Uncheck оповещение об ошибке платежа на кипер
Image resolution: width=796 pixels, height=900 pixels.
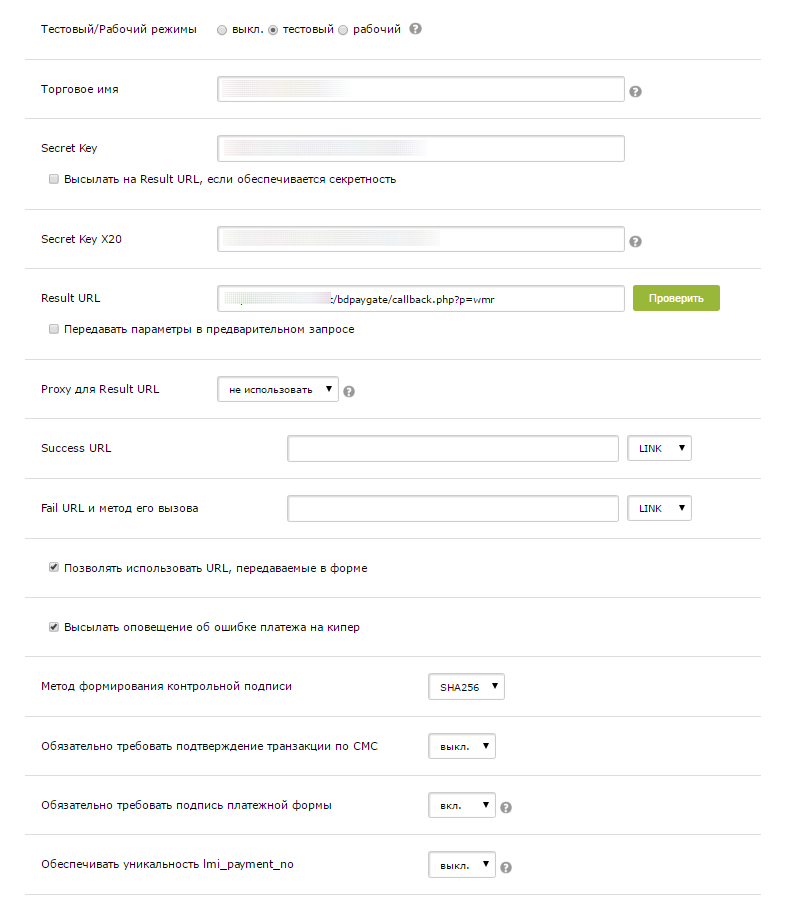pos(54,627)
